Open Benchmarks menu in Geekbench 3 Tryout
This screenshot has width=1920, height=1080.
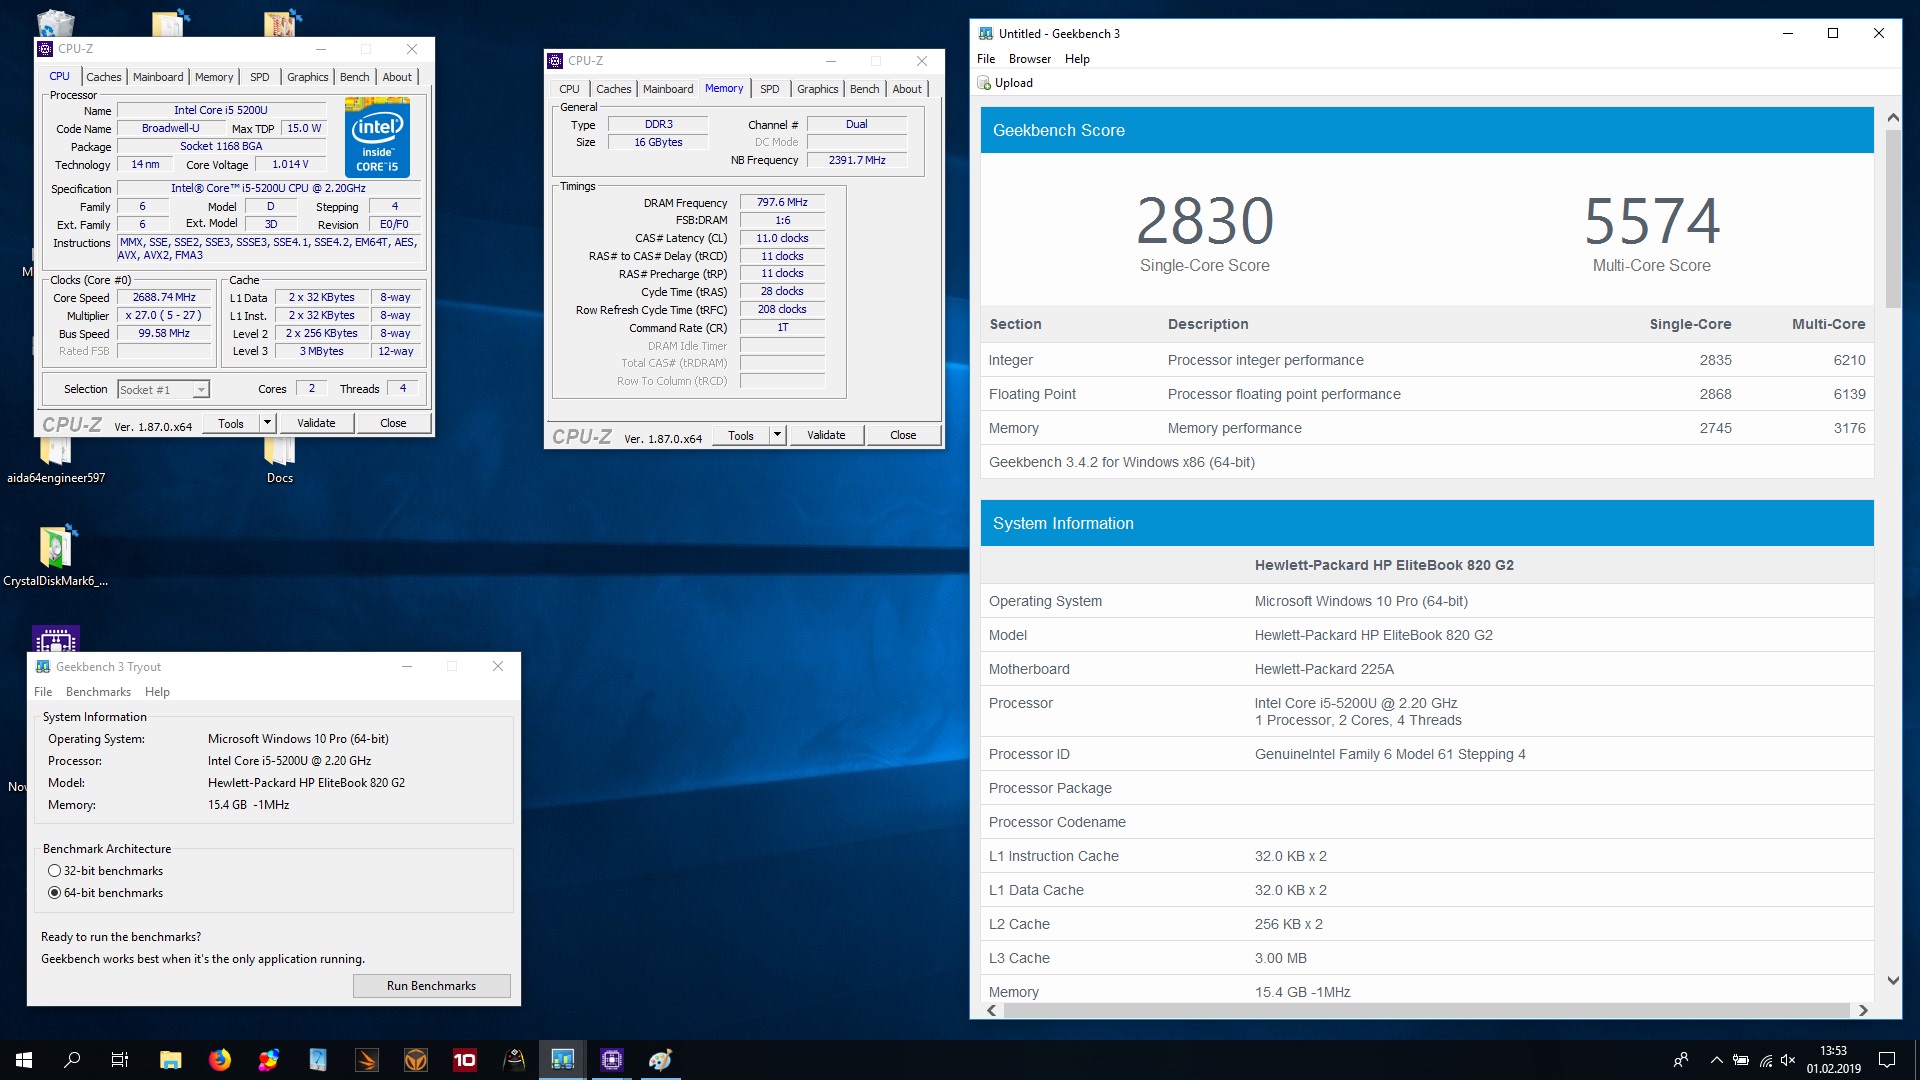98,692
